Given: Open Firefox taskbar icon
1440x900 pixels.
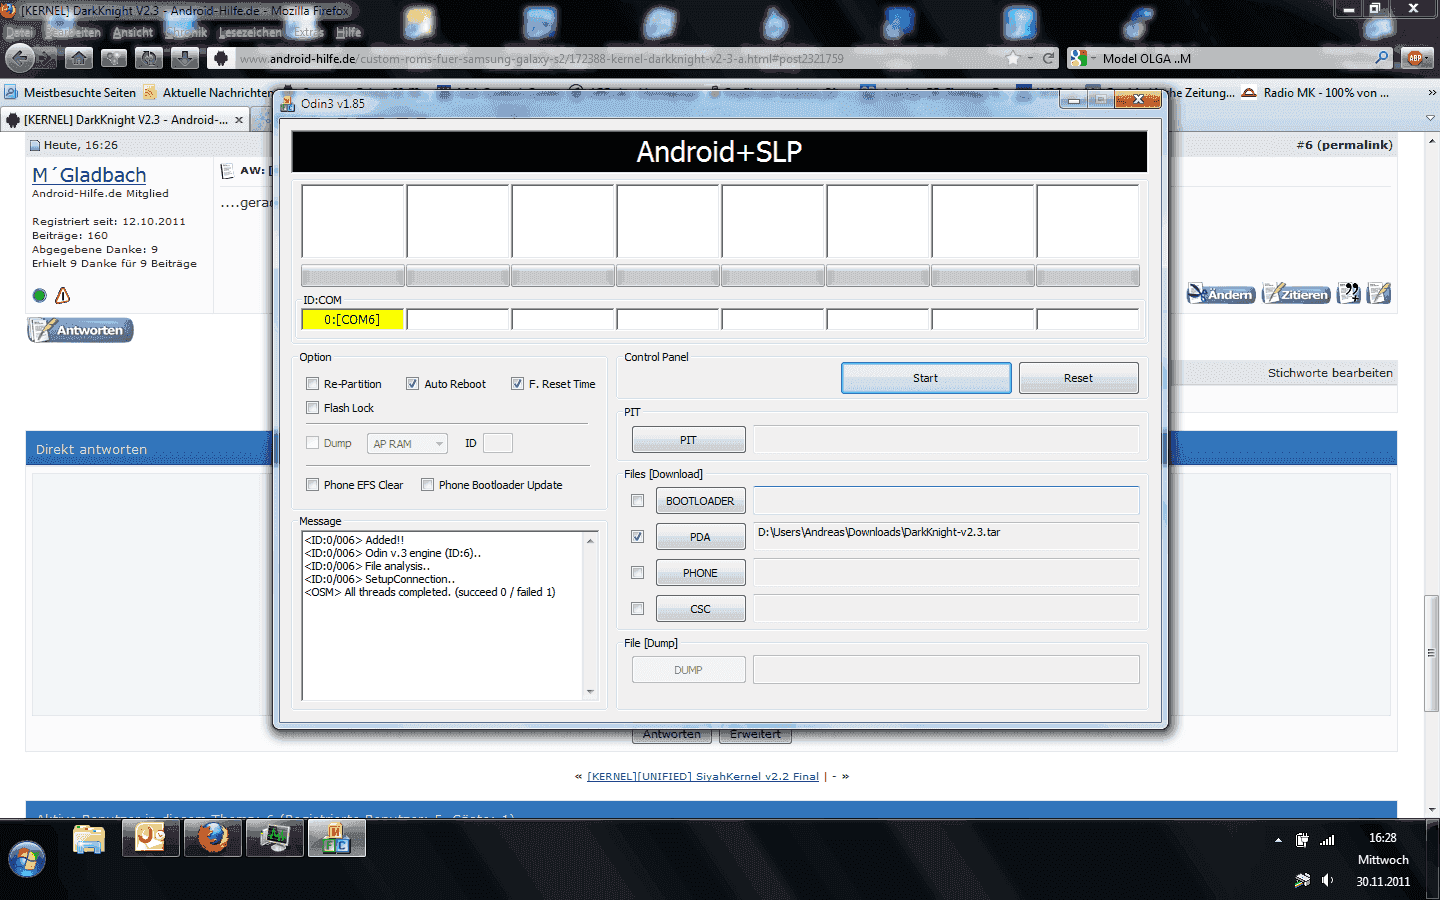Looking at the screenshot, I should tap(212, 838).
